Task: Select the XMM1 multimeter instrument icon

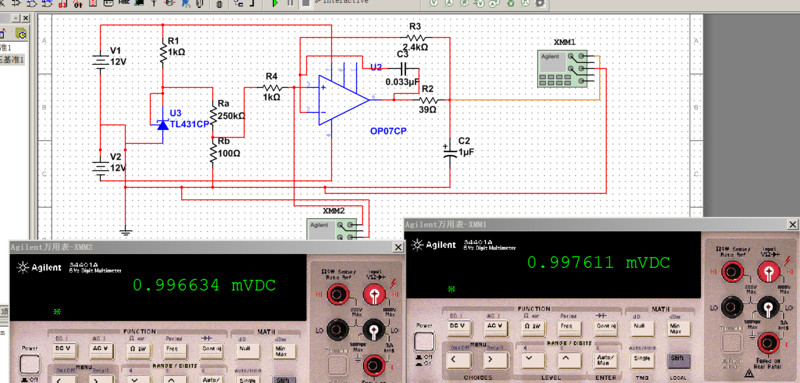Action: pyautogui.click(x=562, y=68)
